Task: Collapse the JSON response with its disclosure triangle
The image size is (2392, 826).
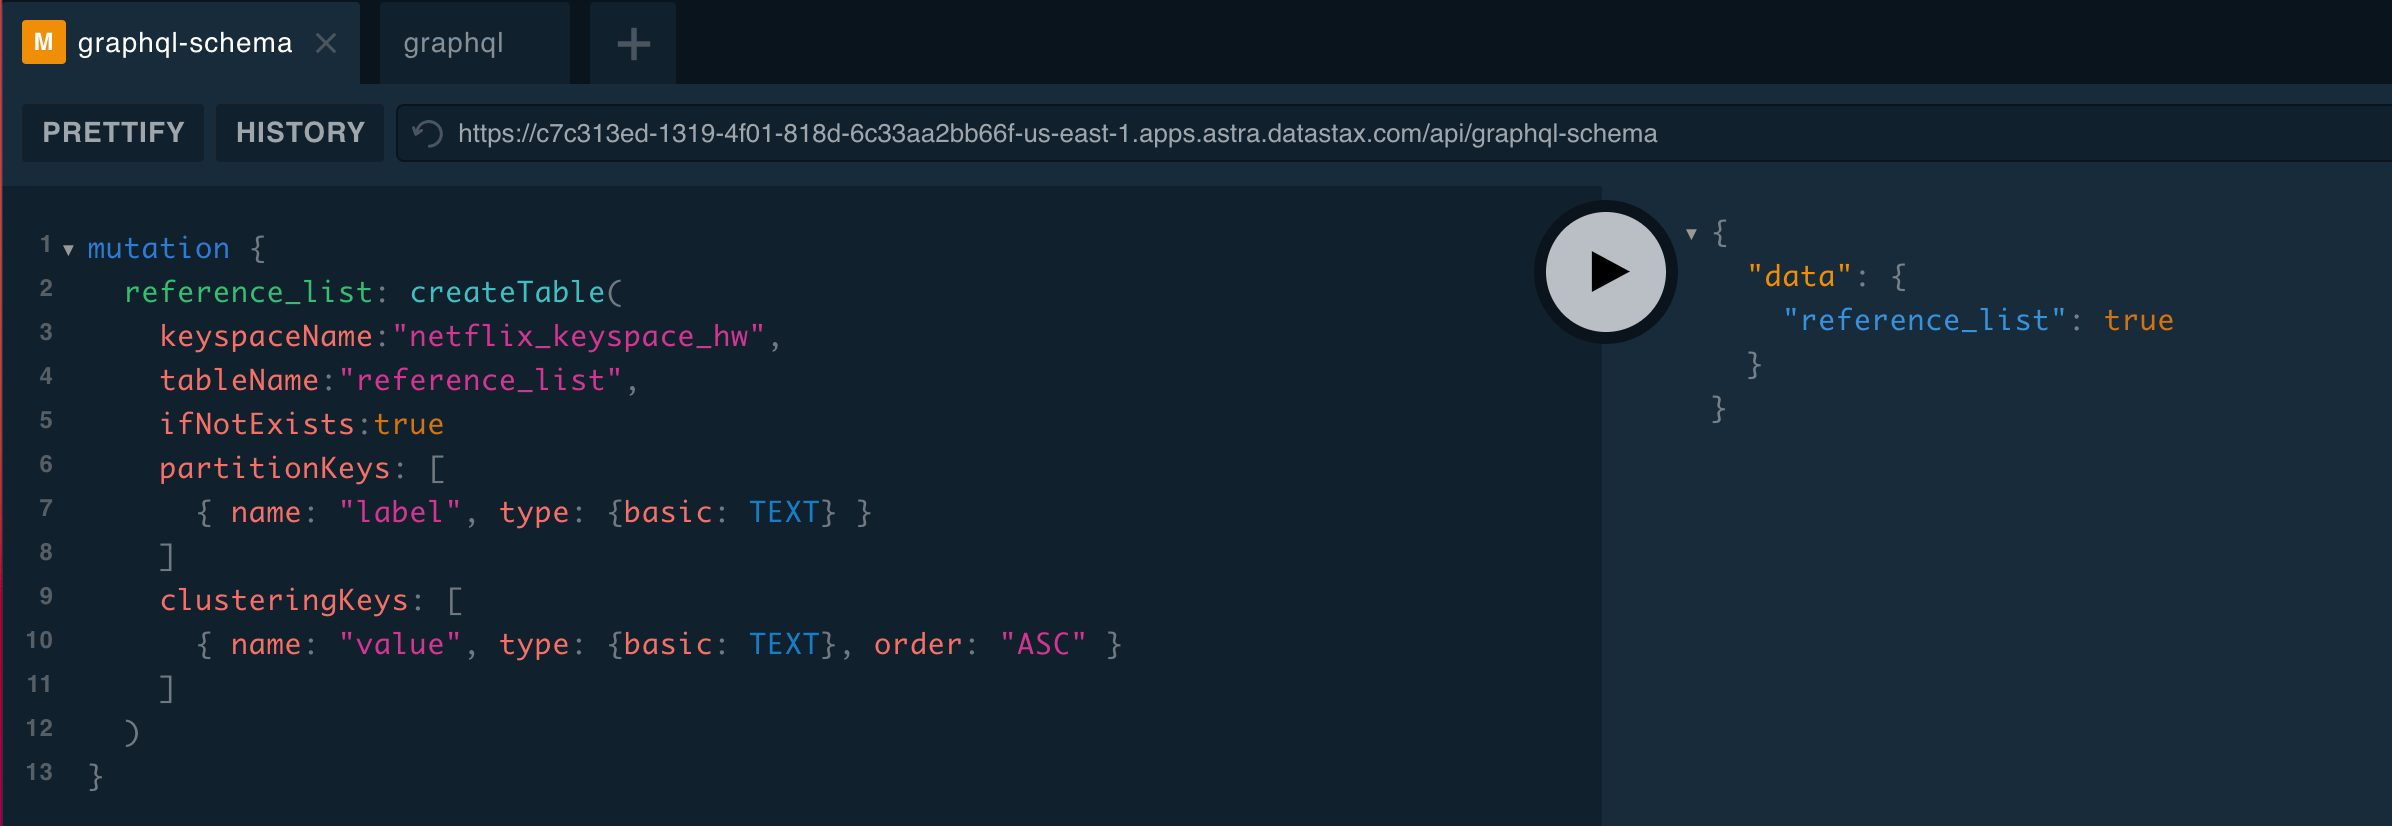Action: 1691,232
